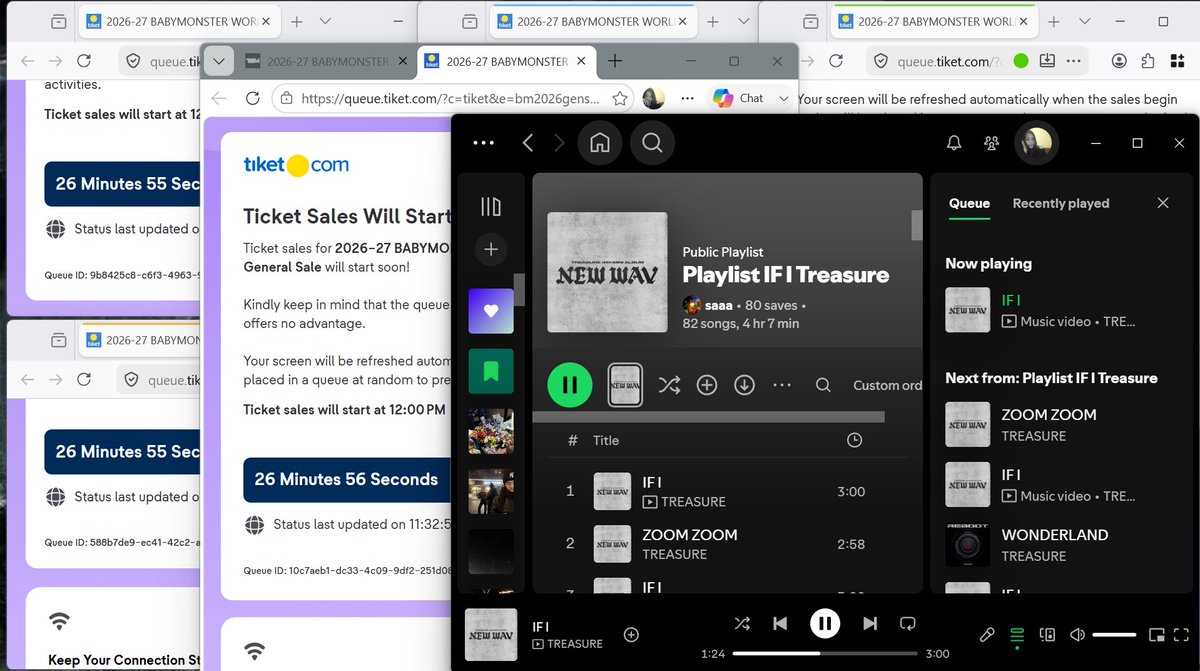This screenshot has width=1200, height=671.
Task: Toggle the Queue panel button
Action: point(1017,635)
